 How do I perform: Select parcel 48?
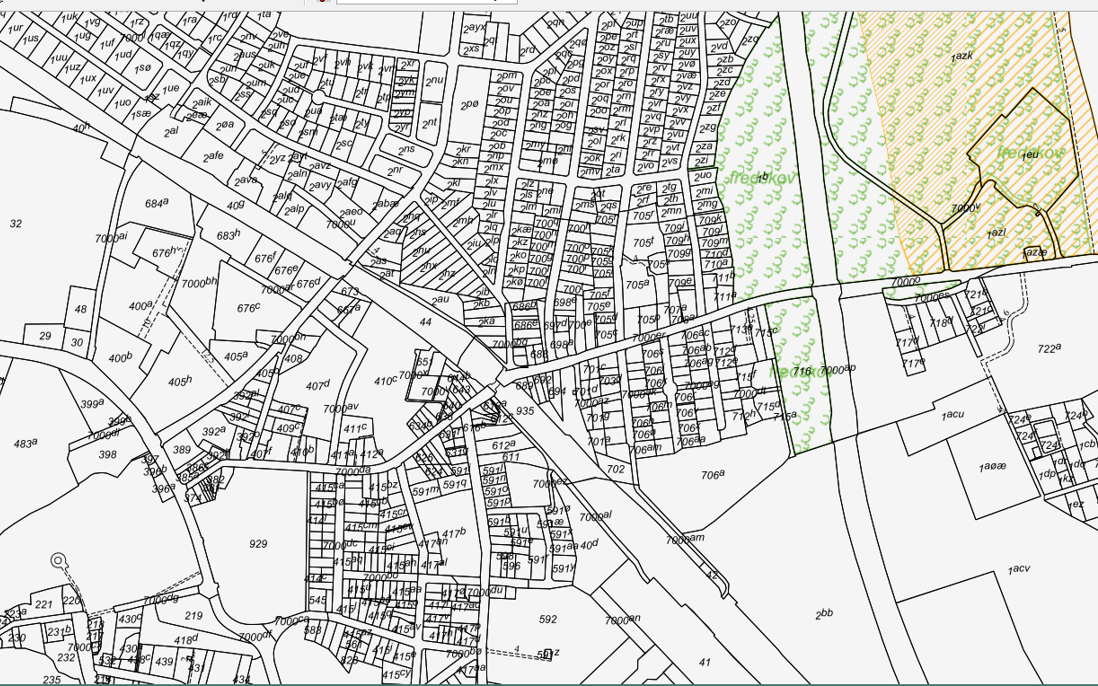80,309
